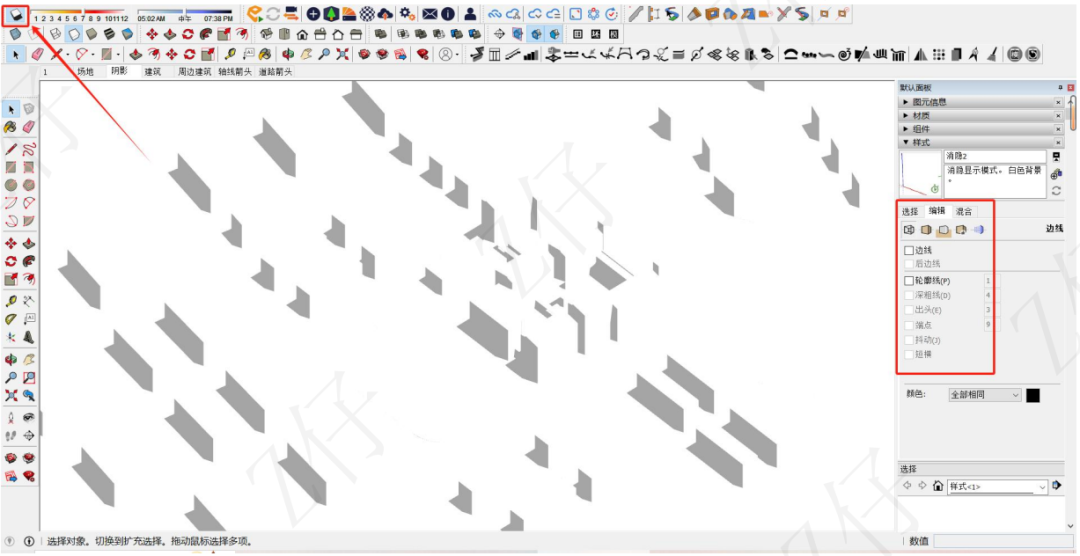Select the X-ray face style icon
Image resolution: width=1080 pixels, height=556 pixels.
[14, 33]
